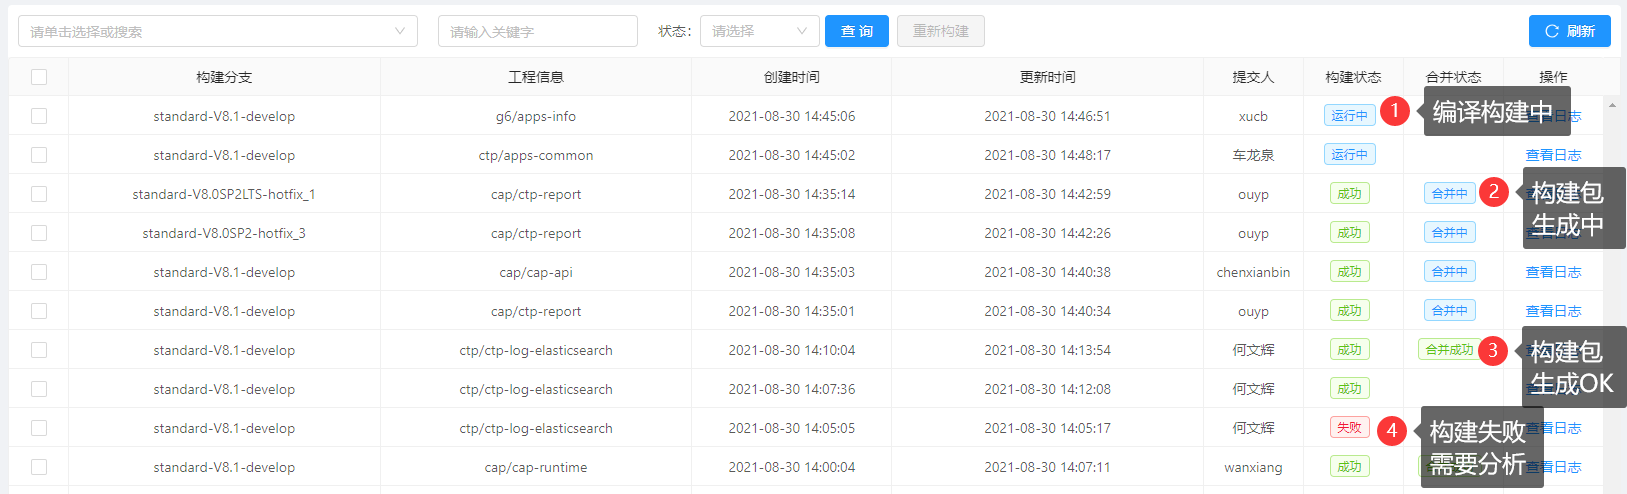Viewport: 1627px width, 494px height.
Task: Click the table scrollbar up arrow
Action: tap(1612, 105)
